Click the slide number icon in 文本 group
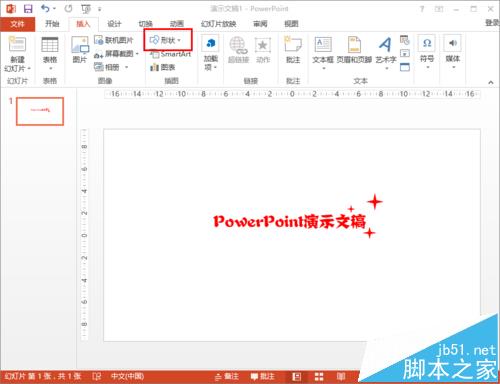 405,54
